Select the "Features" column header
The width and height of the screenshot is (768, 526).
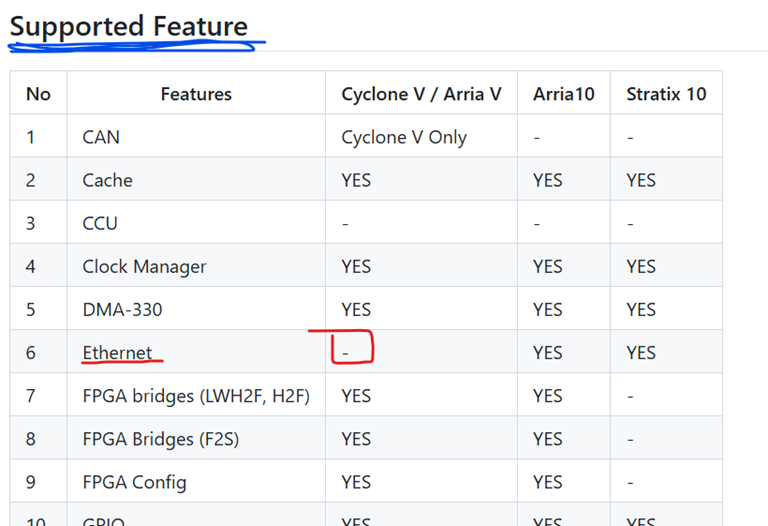[196, 94]
